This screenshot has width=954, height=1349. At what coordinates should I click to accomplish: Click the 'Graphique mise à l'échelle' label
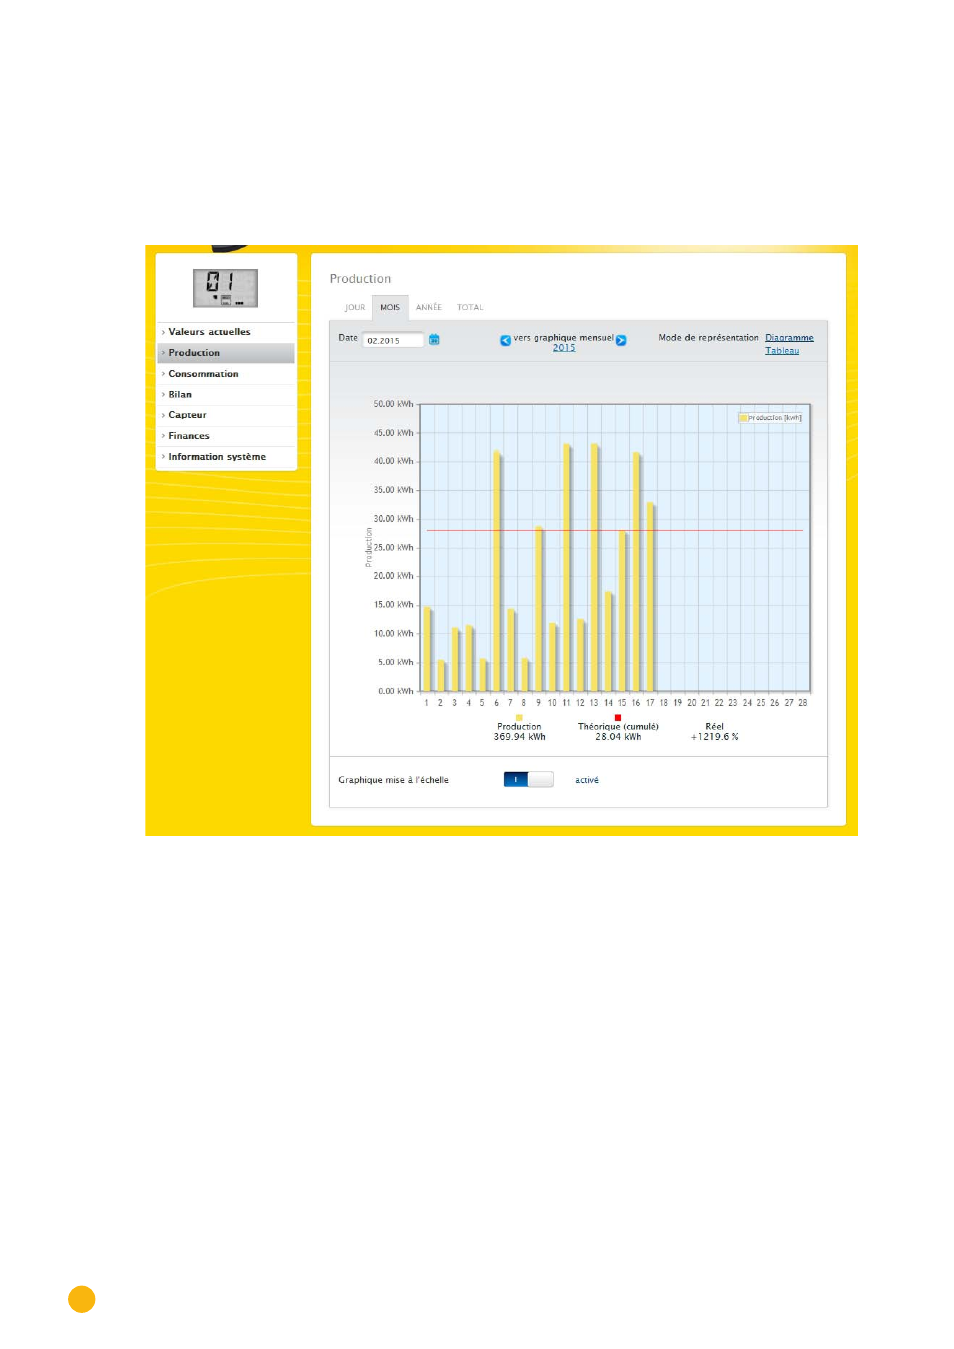point(393,781)
